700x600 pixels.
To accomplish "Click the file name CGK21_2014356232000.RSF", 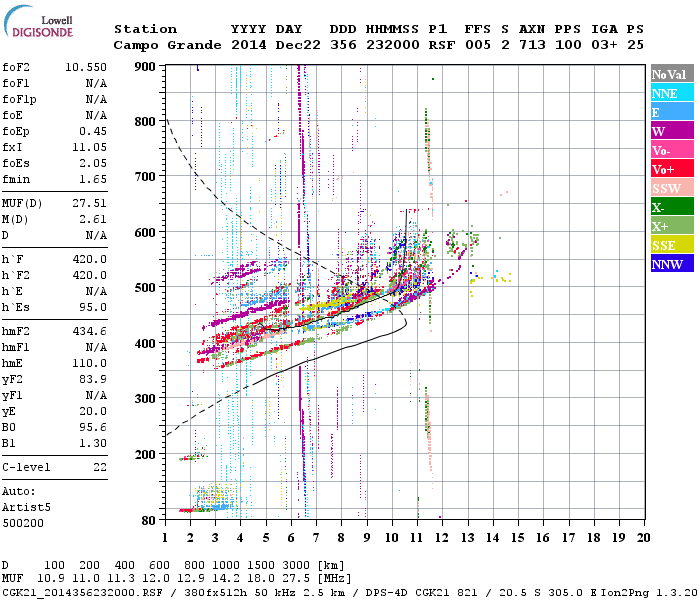I will point(82,593).
